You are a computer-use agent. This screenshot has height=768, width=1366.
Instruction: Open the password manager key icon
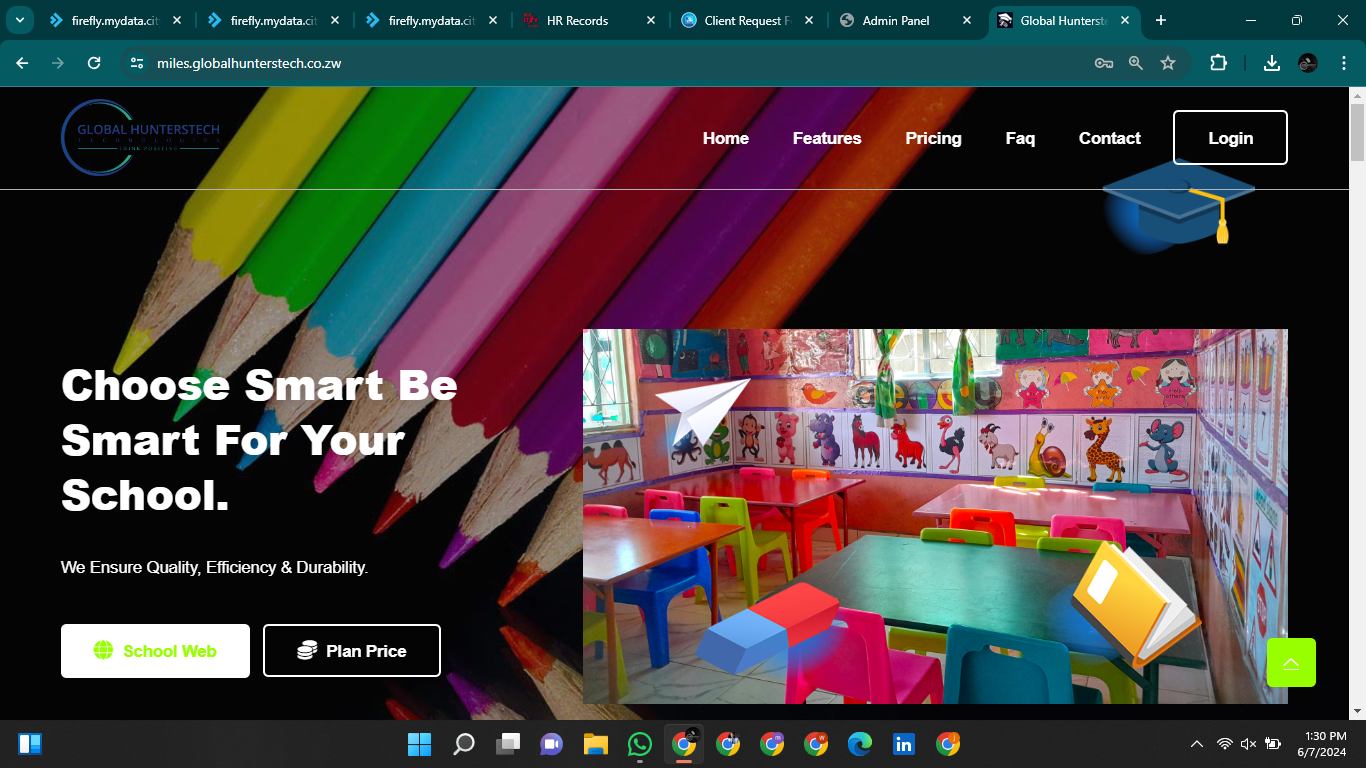click(x=1103, y=63)
